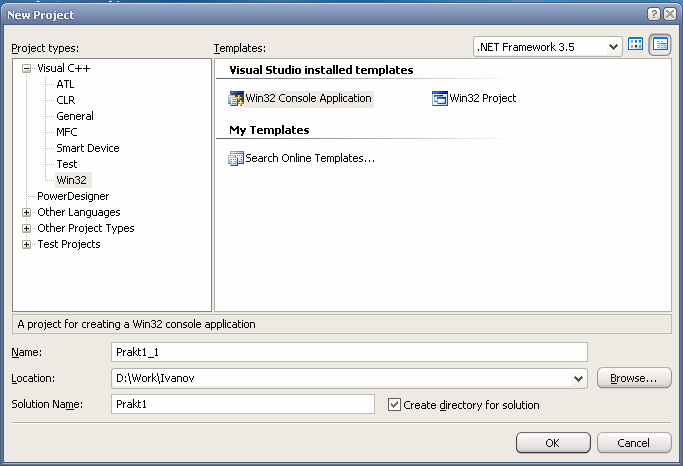The height and width of the screenshot is (466, 683).
Task: Select the Smart Device project type
Action: [88, 148]
